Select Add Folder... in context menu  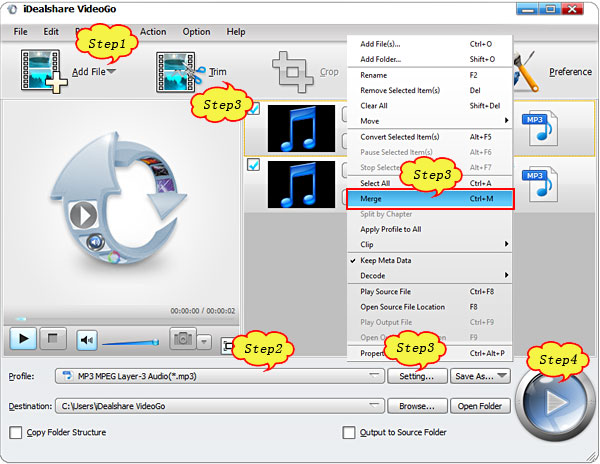(429, 59)
